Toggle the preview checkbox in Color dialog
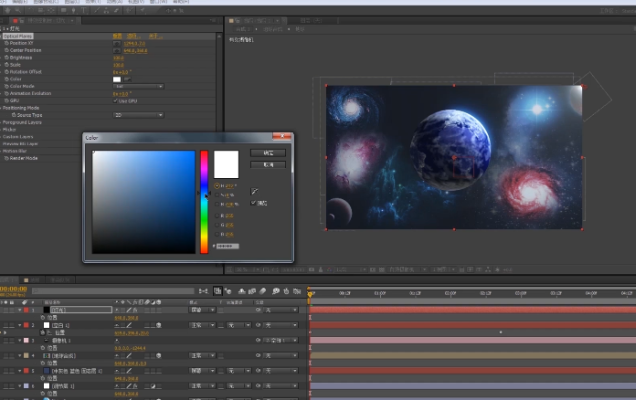Screen dimensions: 636x400 (253, 203)
